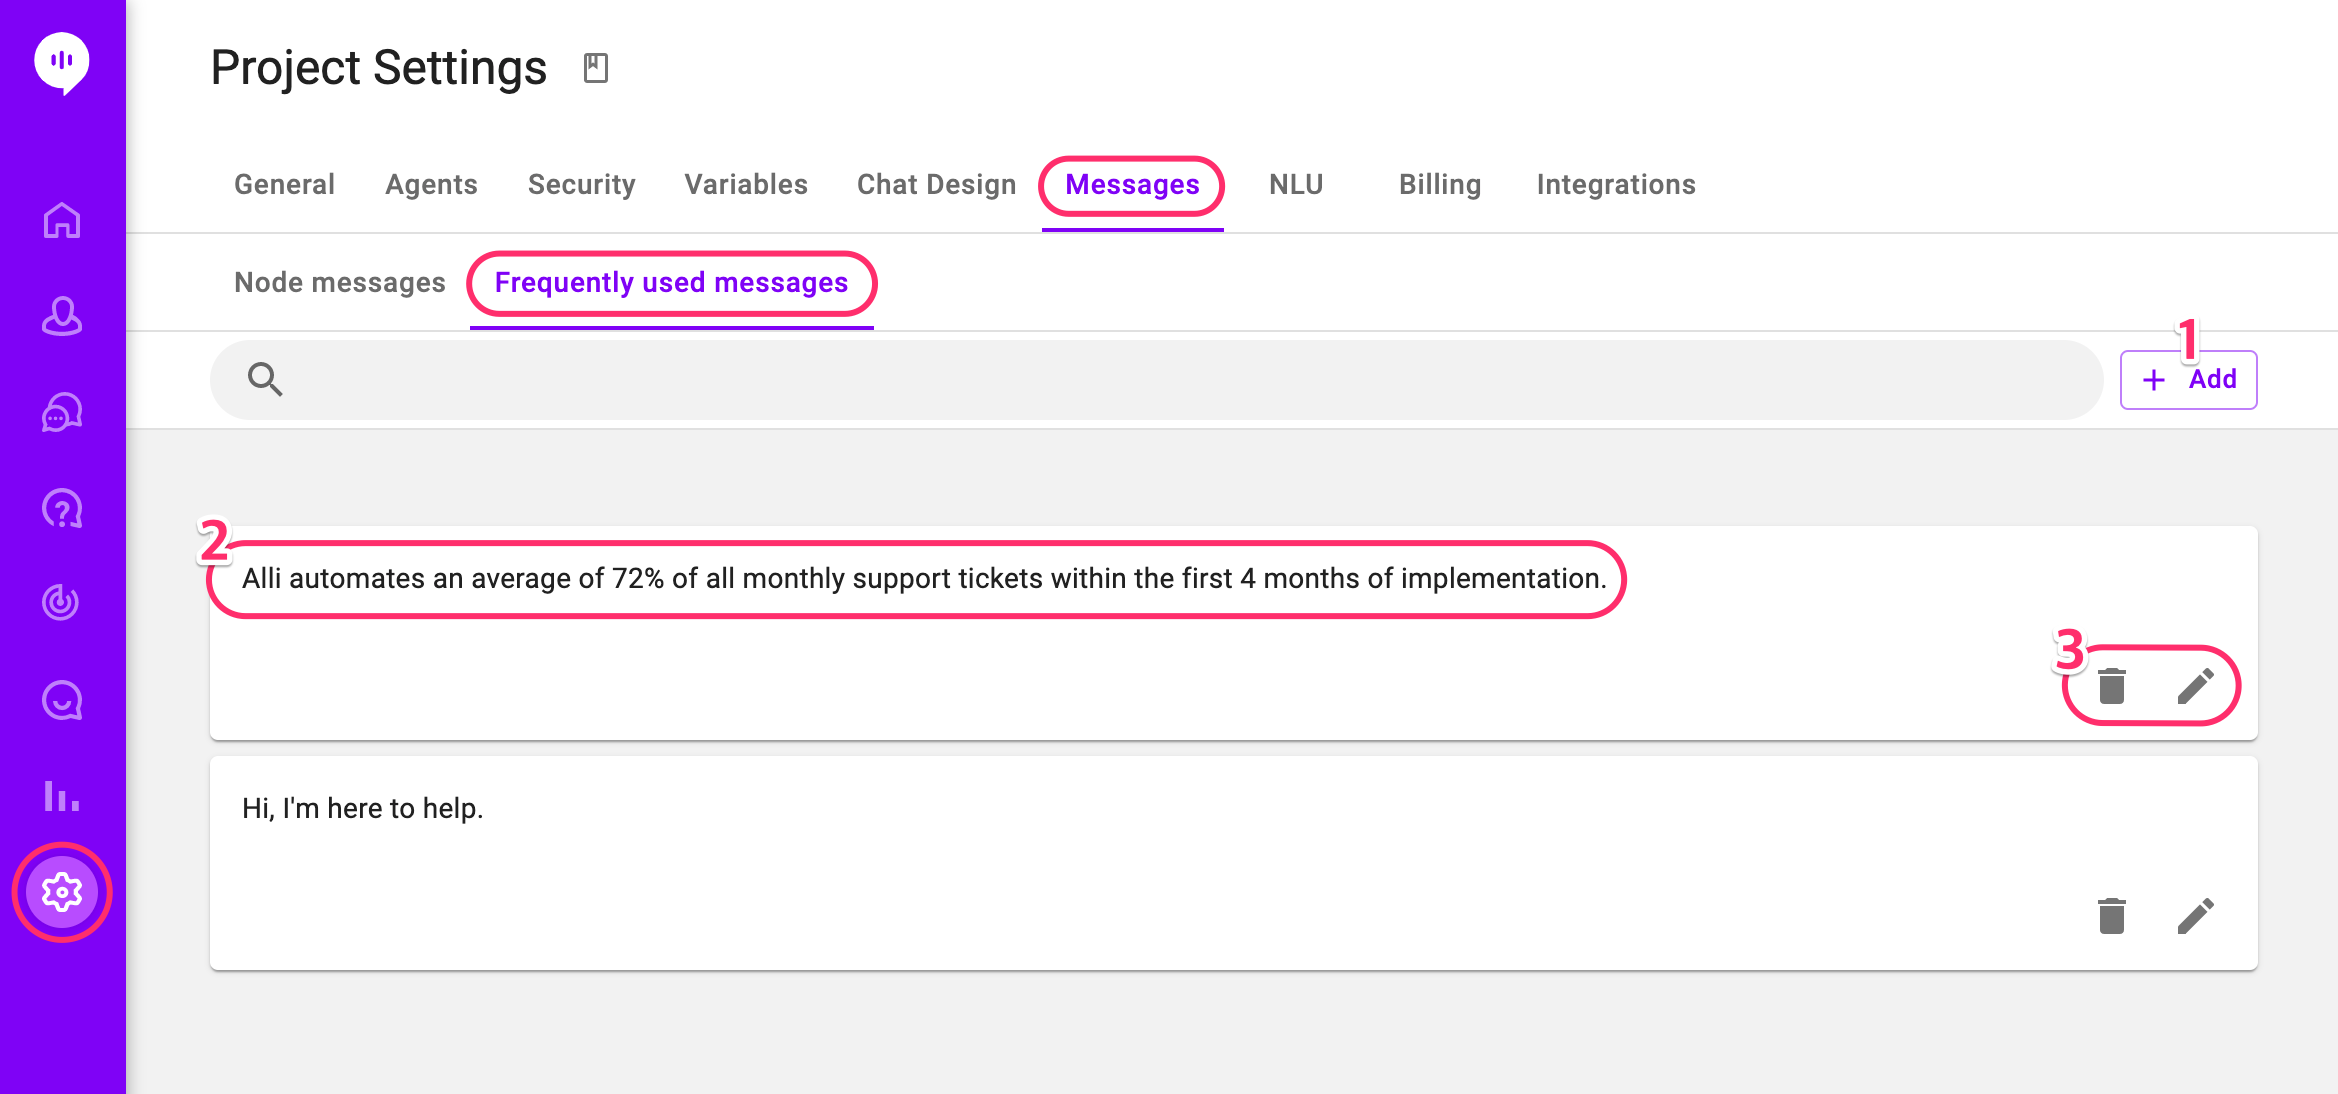Open the Security tab
This screenshot has width=2338, height=1094.
pyautogui.click(x=581, y=185)
